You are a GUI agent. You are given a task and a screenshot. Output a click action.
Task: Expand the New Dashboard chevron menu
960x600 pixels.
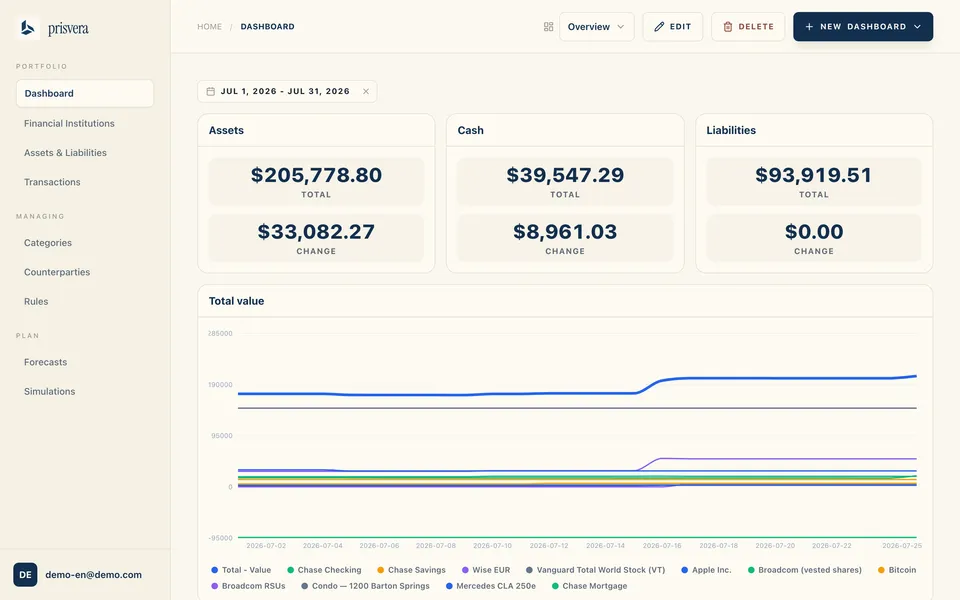pyautogui.click(x=917, y=27)
